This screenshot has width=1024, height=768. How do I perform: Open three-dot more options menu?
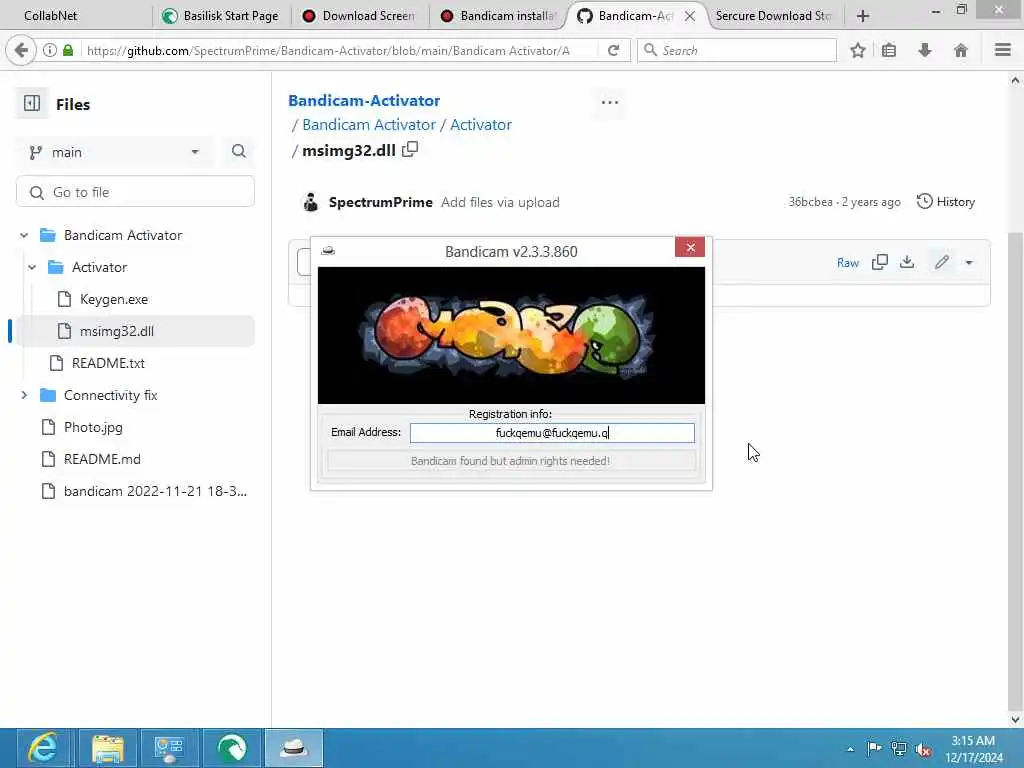pos(610,103)
